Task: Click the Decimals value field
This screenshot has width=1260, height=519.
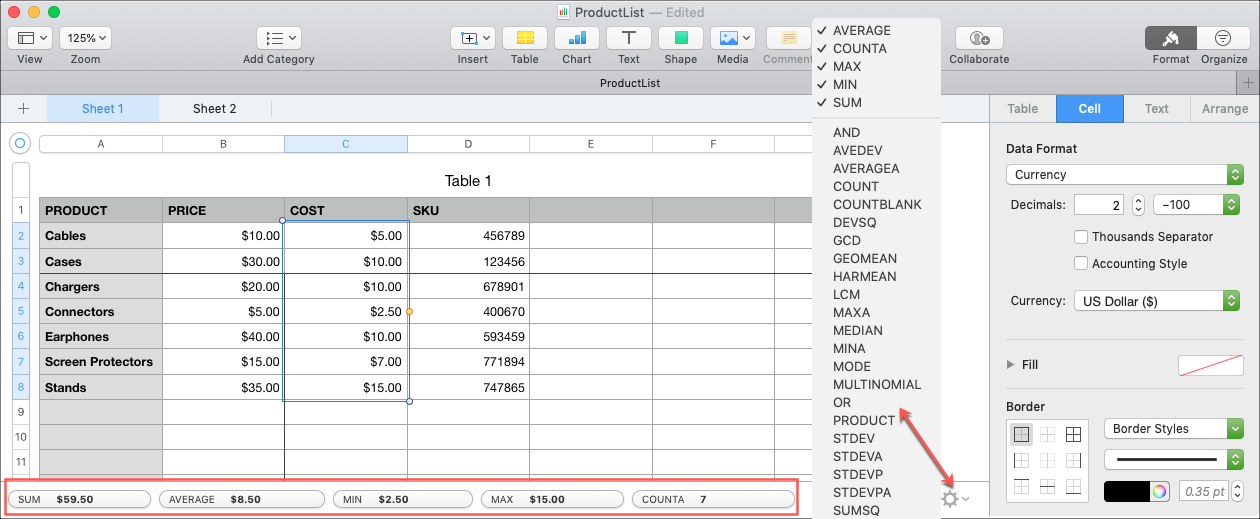Action: (1101, 205)
